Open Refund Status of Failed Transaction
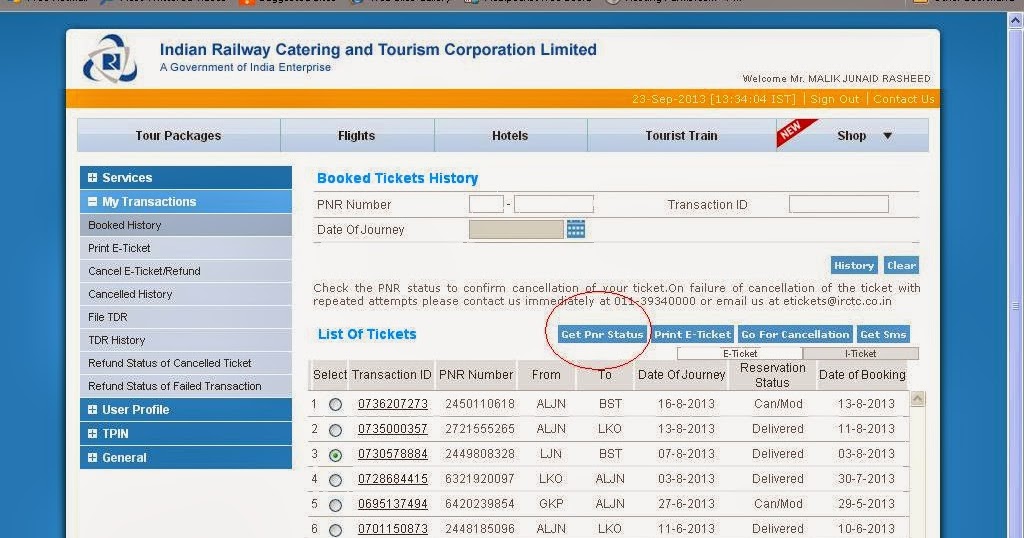 pyautogui.click(x=185, y=386)
